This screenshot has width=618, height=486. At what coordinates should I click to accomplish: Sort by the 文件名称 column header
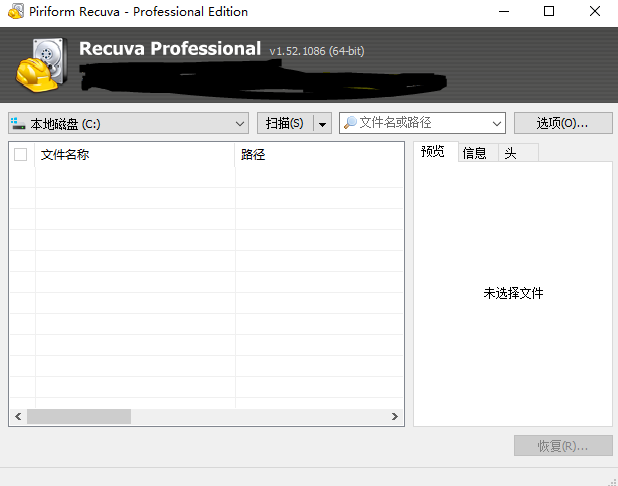pos(135,155)
